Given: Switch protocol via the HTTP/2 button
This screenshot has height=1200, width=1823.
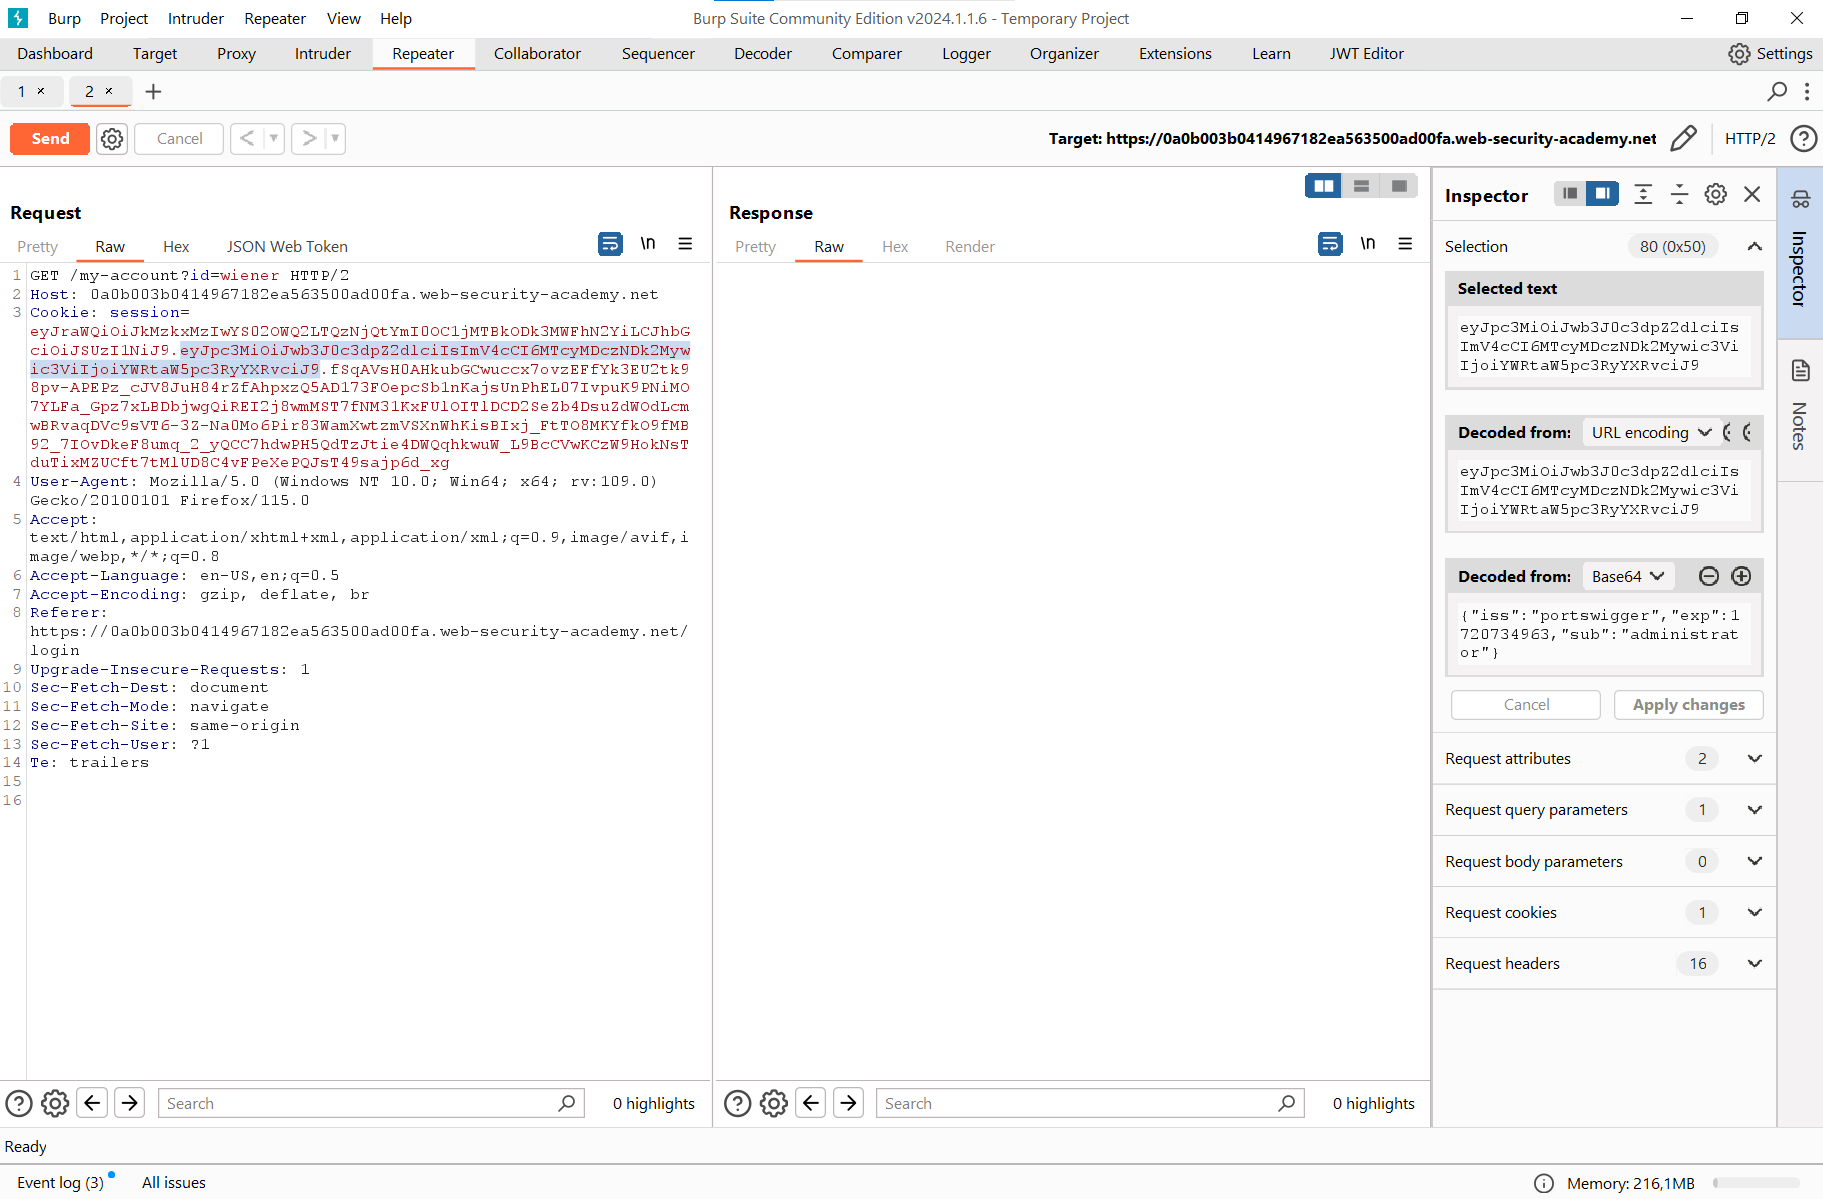Looking at the screenshot, I should pyautogui.click(x=1750, y=138).
